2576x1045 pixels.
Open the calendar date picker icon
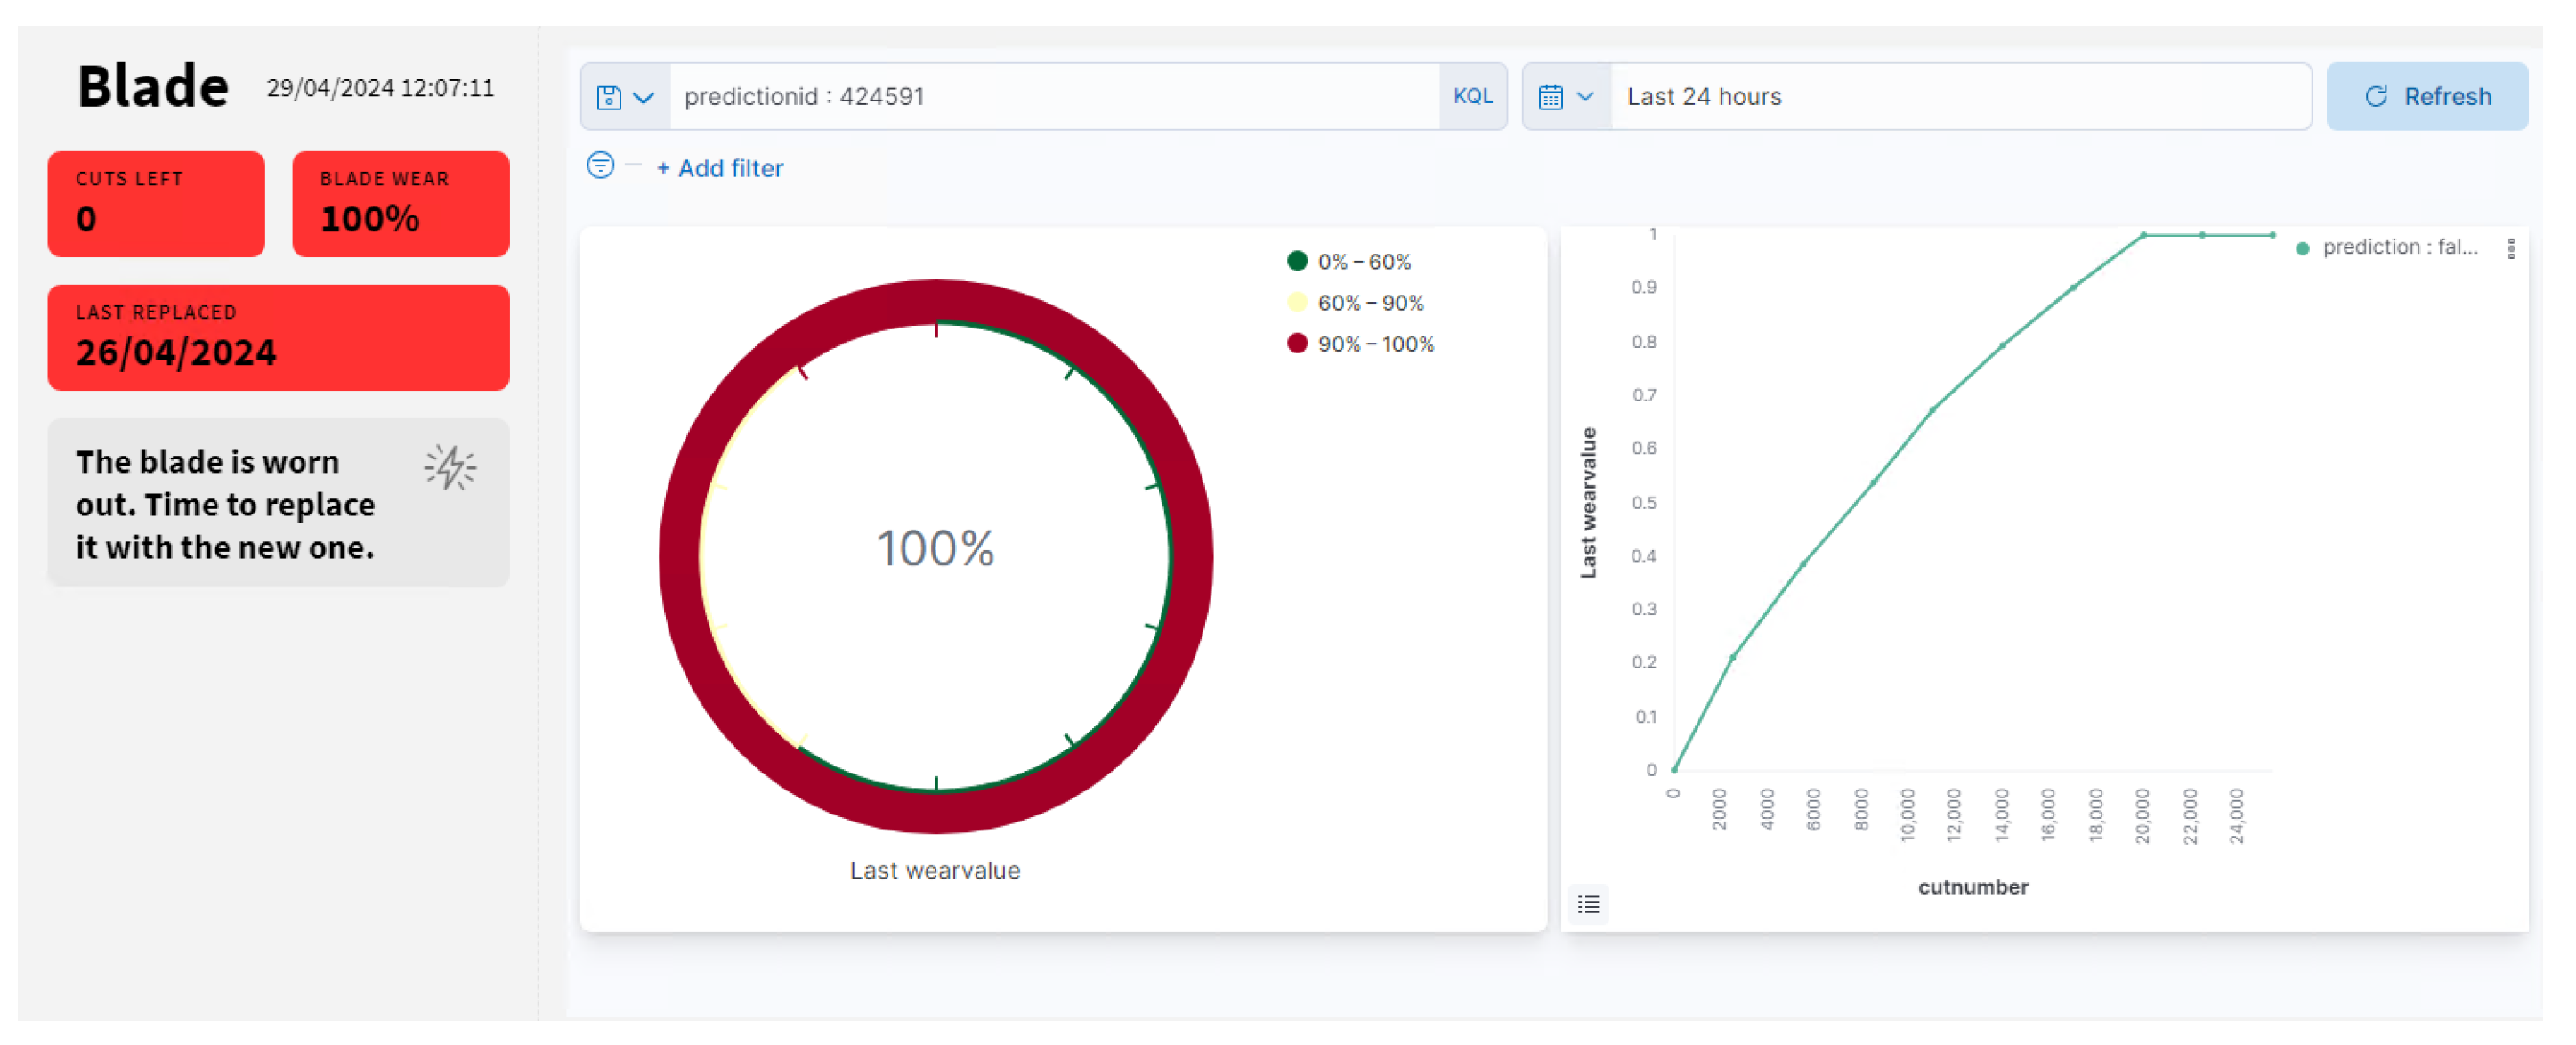pos(1550,97)
